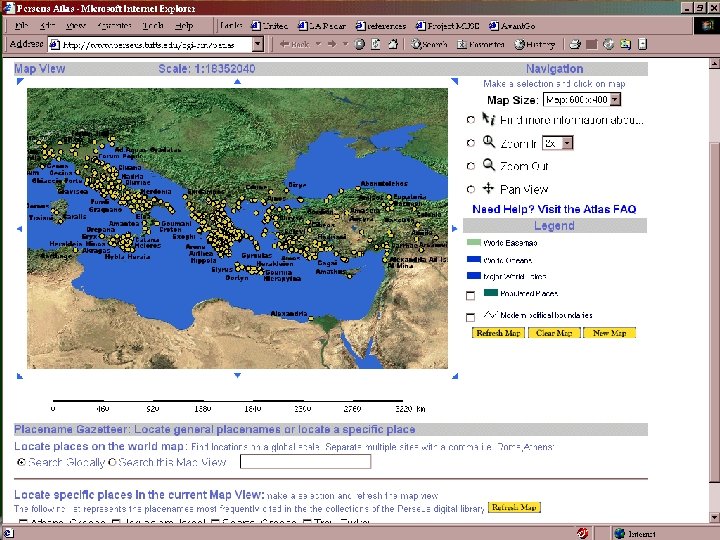Image resolution: width=720 pixels, height=540 pixels.
Task: Click the Alexandria label on the map
Action: (x=289, y=313)
